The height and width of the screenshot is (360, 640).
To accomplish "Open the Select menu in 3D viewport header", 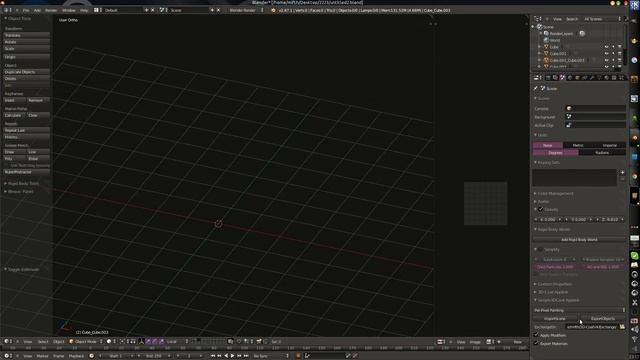I will 43,341.
